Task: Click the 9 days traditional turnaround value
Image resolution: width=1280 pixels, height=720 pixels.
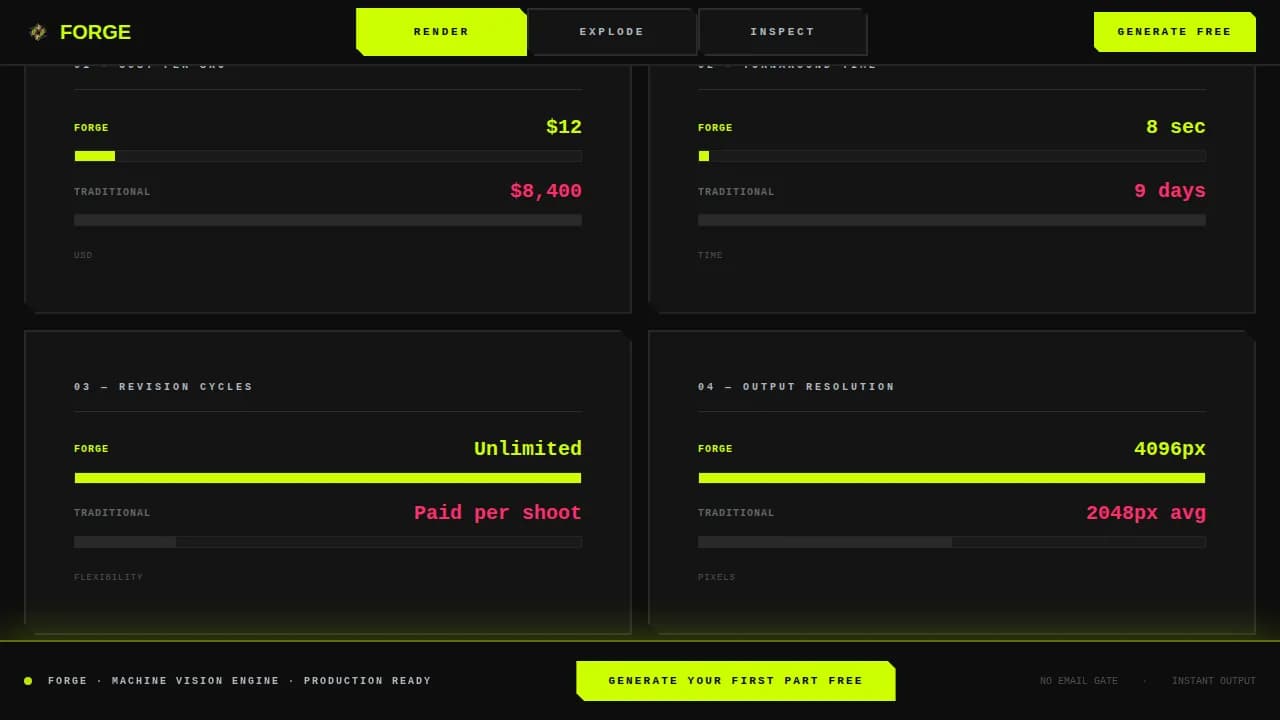Action: 1169,190
